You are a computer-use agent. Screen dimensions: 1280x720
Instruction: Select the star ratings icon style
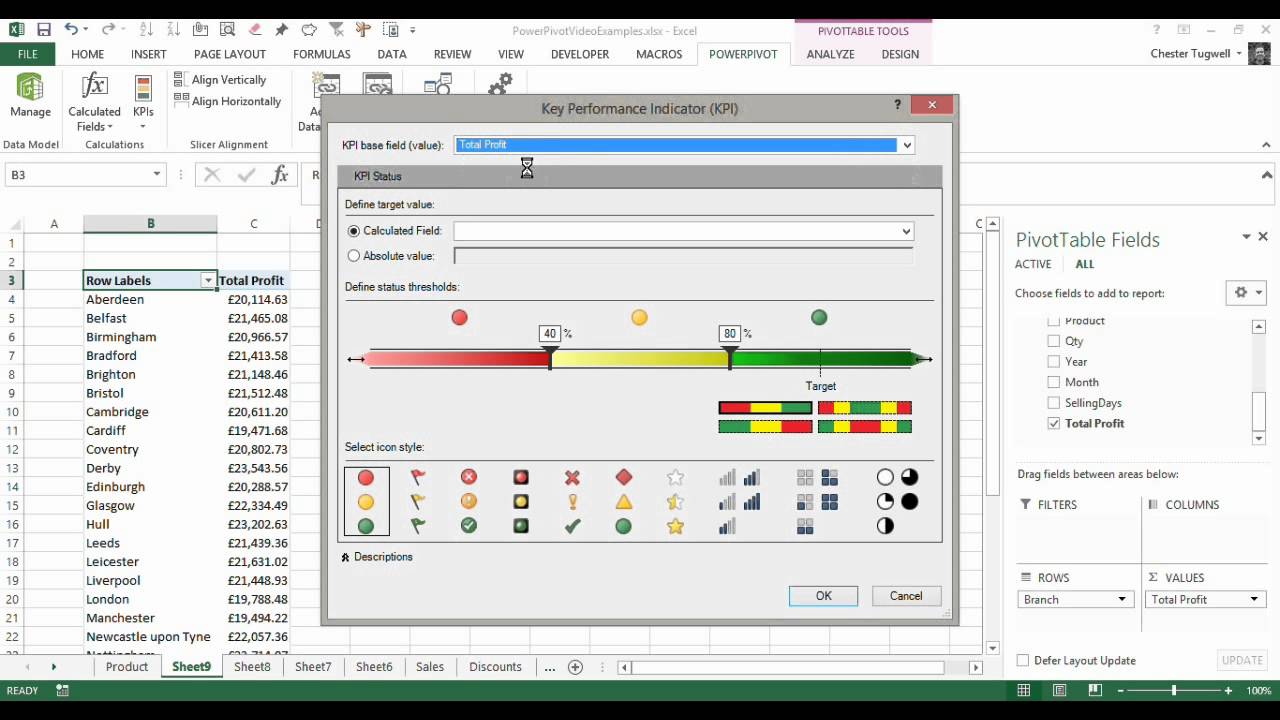click(x=676, y=501)
